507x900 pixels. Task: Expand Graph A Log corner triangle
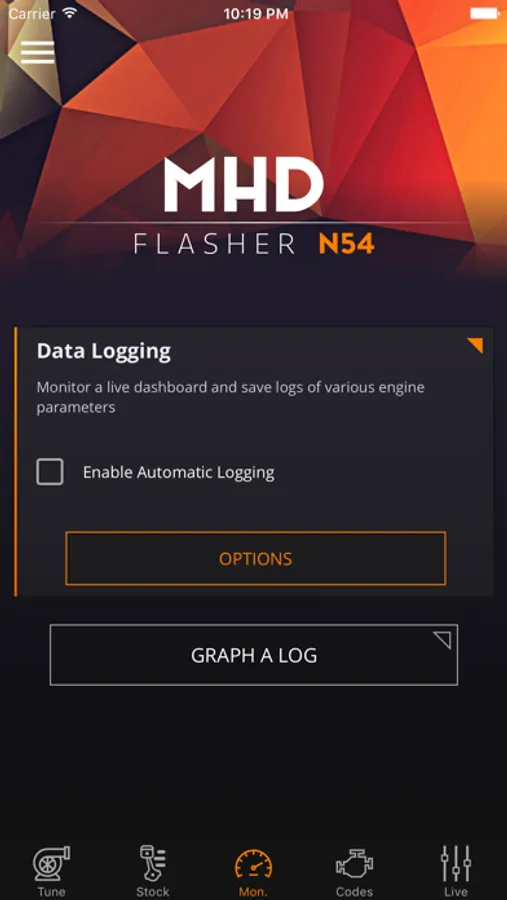[x=442, y=641]
